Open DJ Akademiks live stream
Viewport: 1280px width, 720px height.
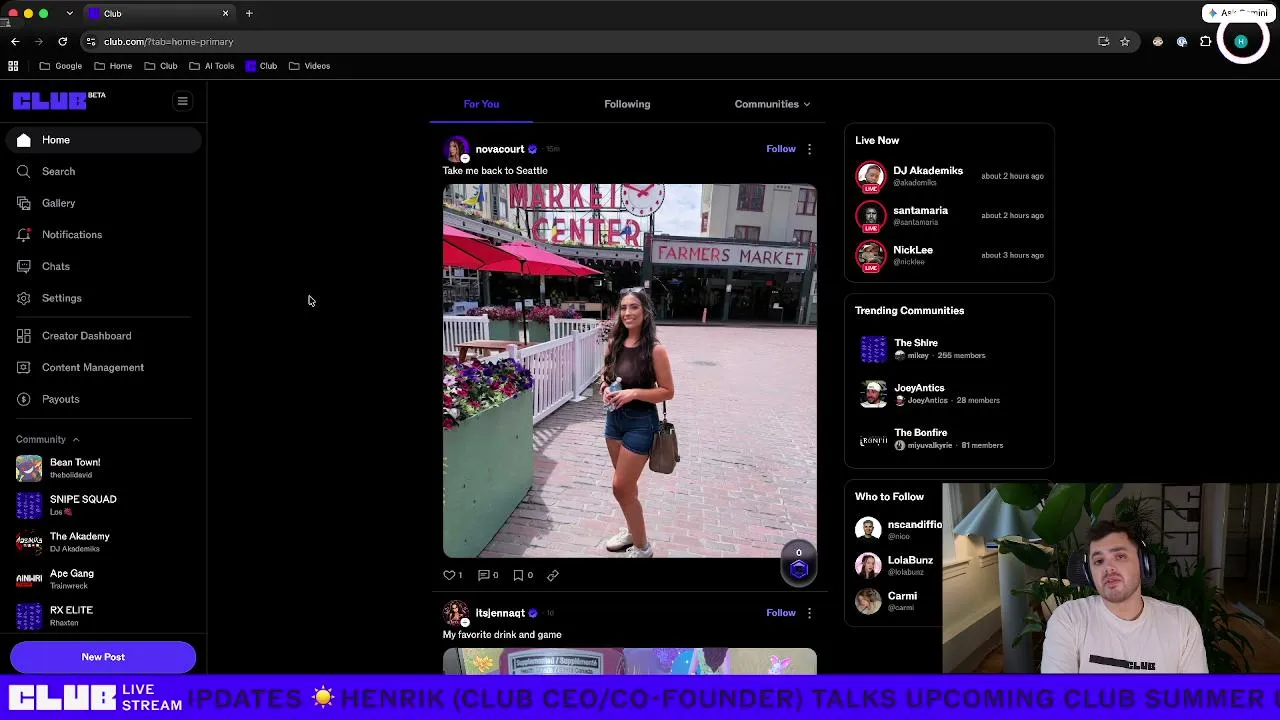pyautogui.click(x=949, y=176)
